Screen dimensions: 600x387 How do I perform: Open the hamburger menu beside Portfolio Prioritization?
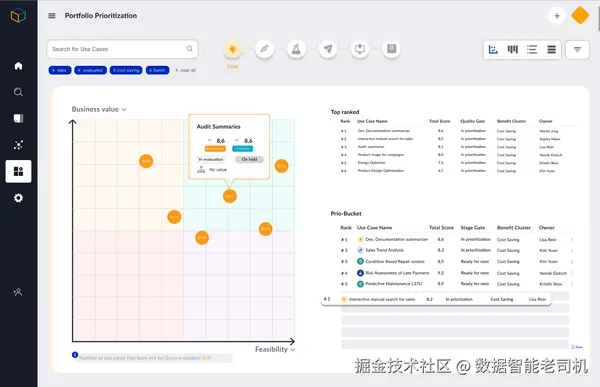tap(52, 16)
